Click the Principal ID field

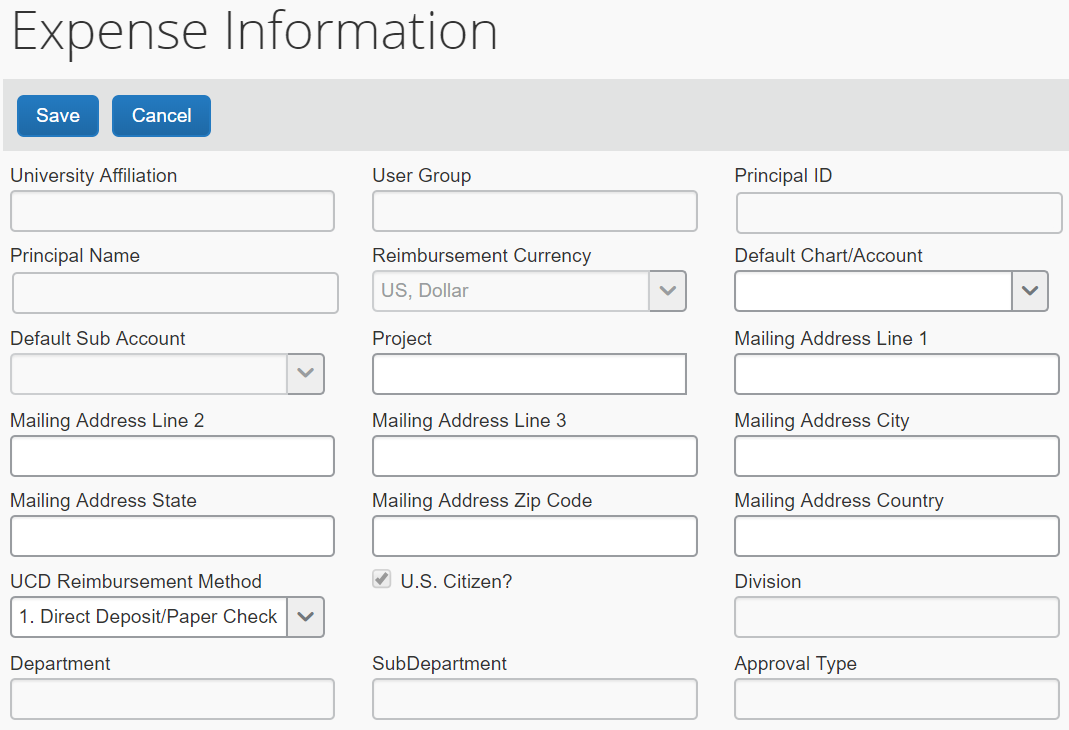click(x=899, y=213)
